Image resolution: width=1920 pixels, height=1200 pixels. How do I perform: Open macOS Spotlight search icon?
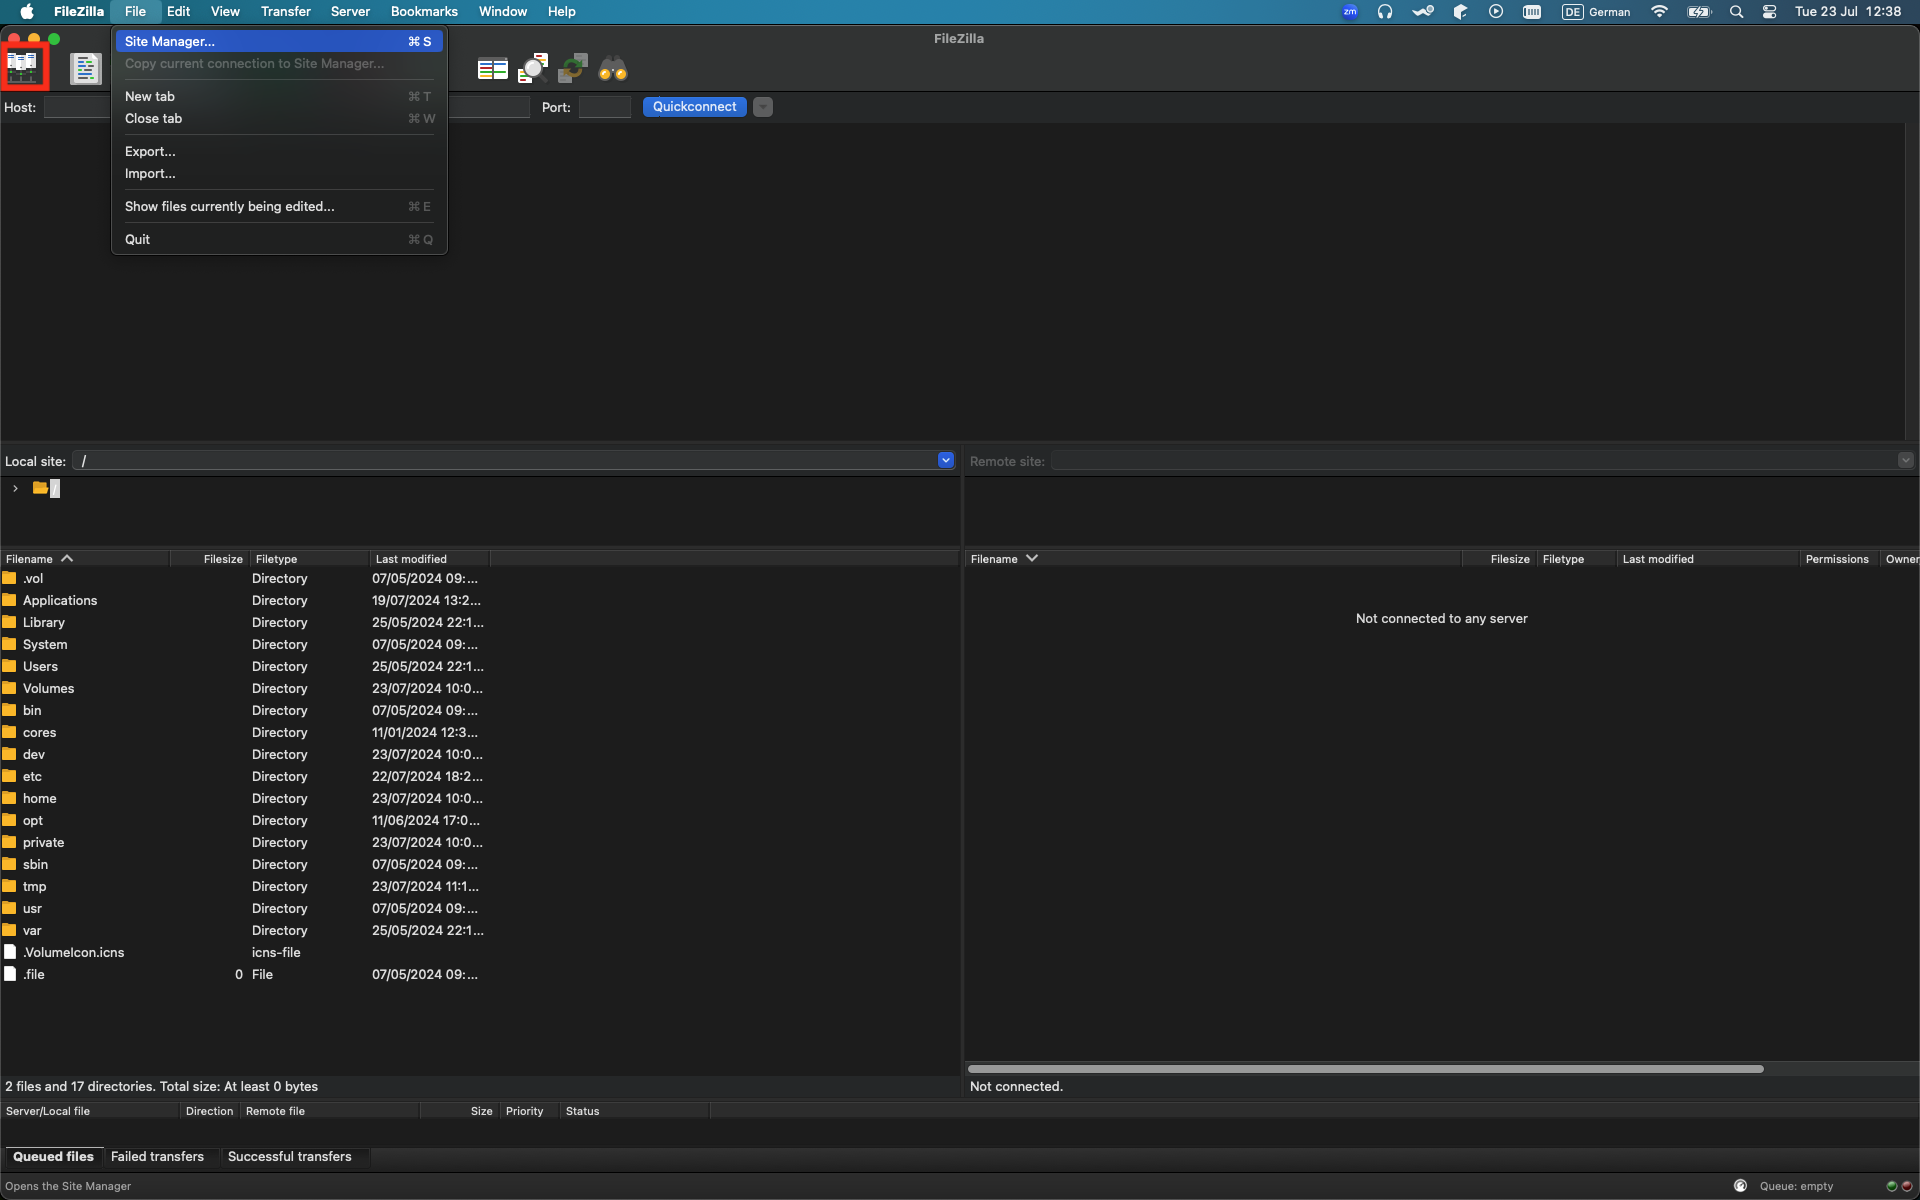click(1736, 11)
